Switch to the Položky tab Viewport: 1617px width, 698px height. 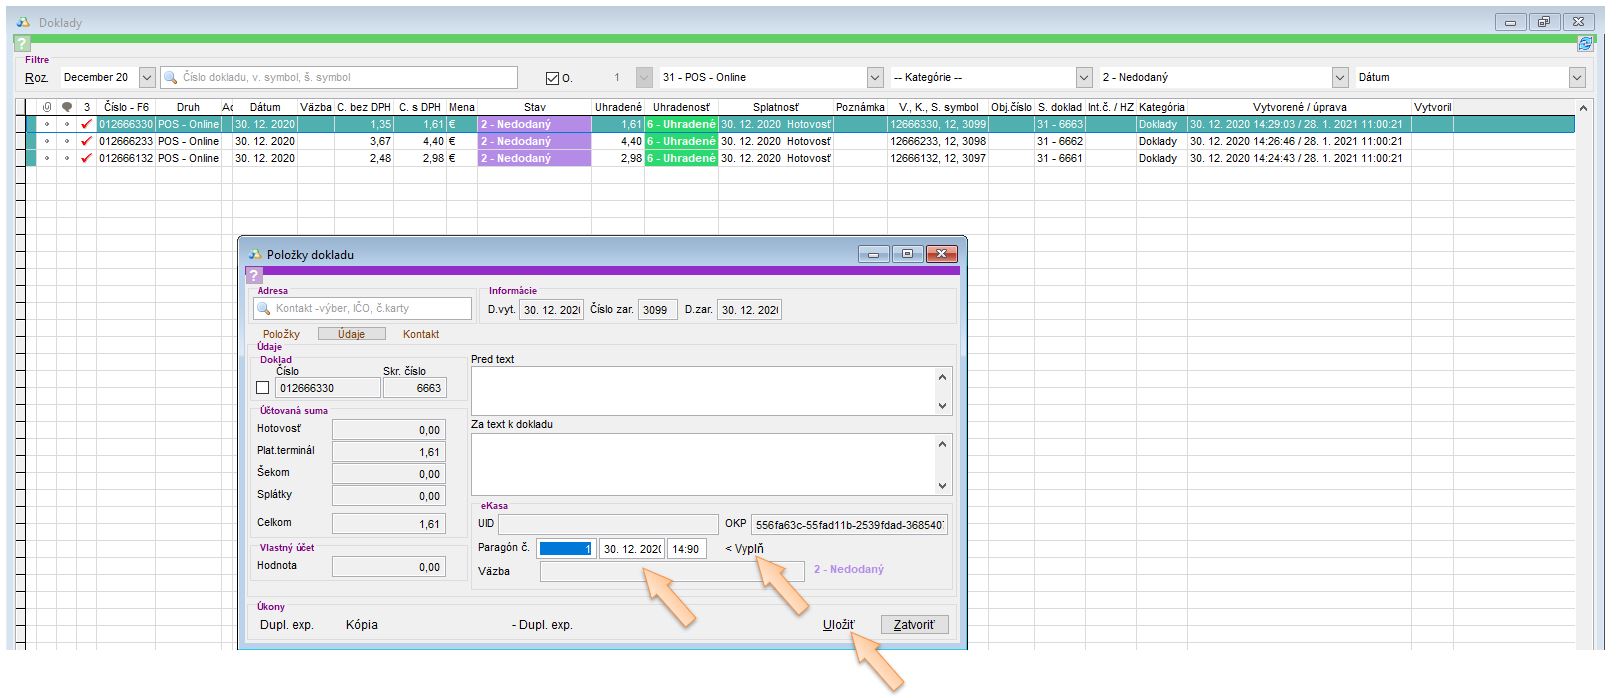281,334
